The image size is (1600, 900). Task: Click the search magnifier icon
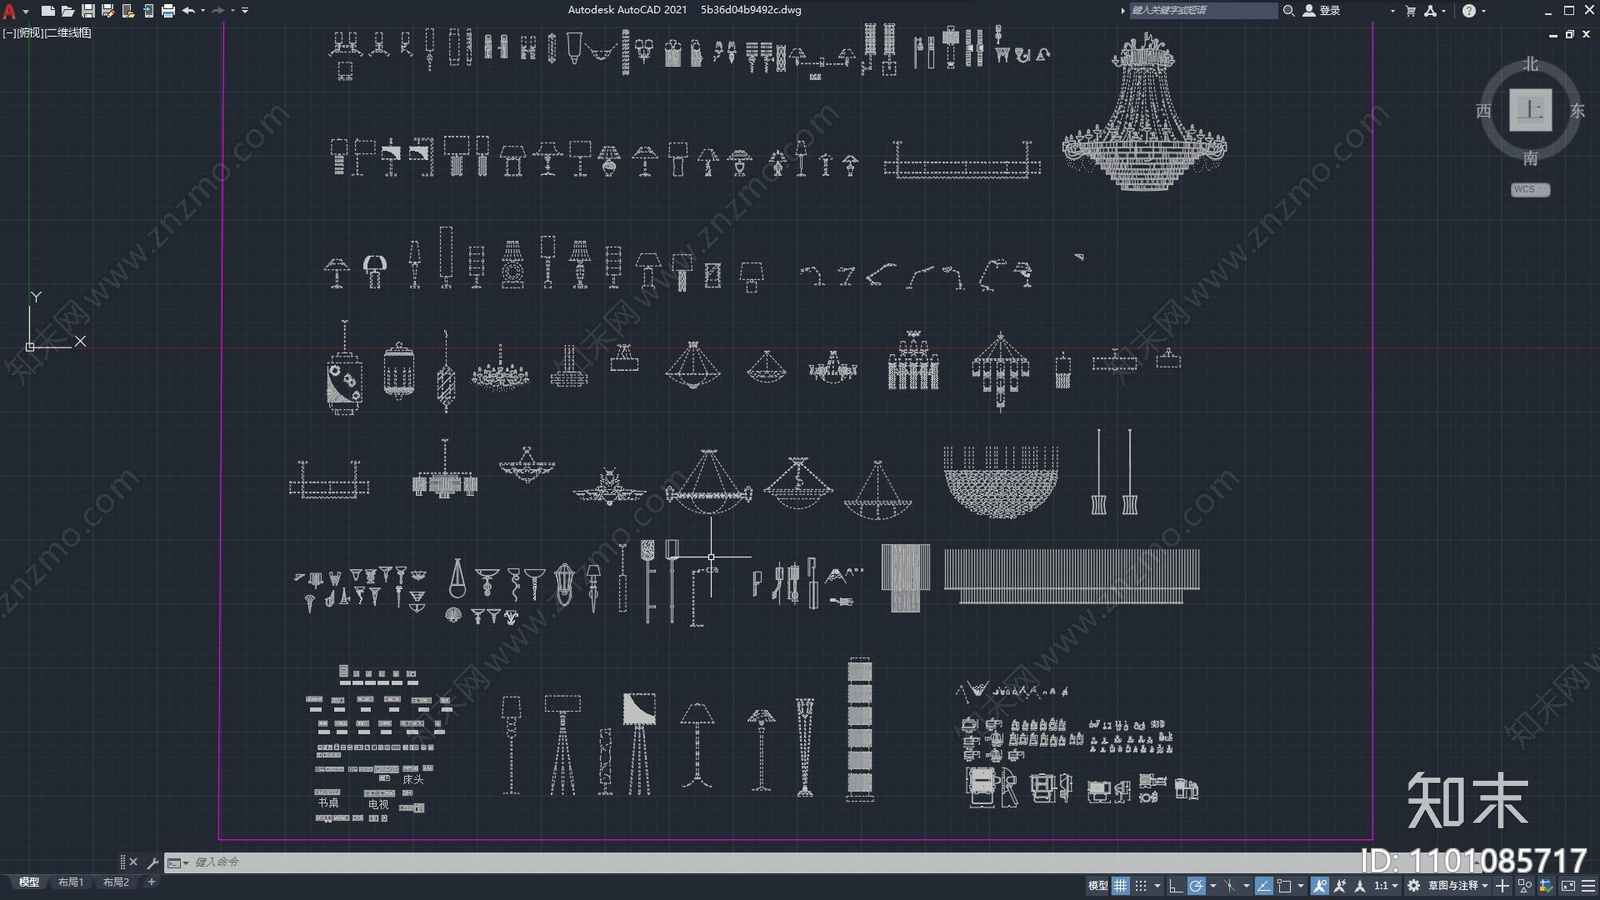pyautogui.click(x=1289, y=10)
